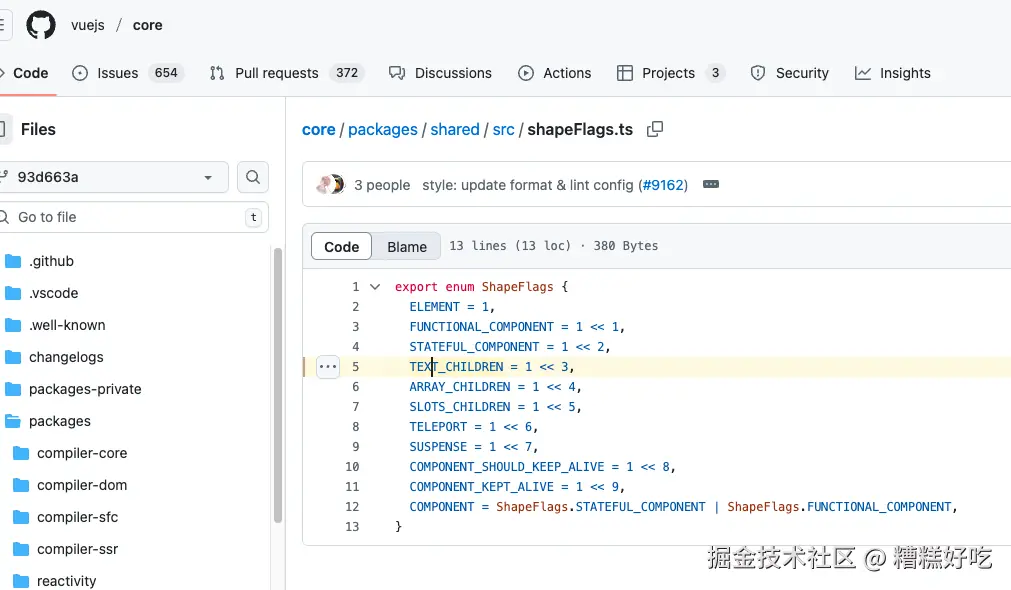The height and width of the screenshot is (590, 1011).
Task: Expand the commit message ellipsis button
Action: pos(711,184)
